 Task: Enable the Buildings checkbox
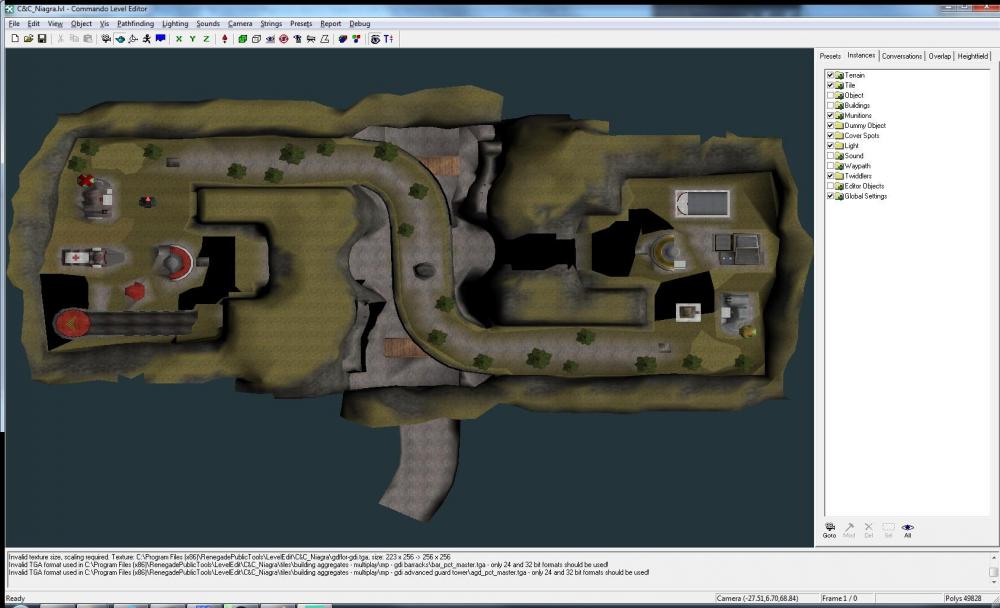coord(829,105)
